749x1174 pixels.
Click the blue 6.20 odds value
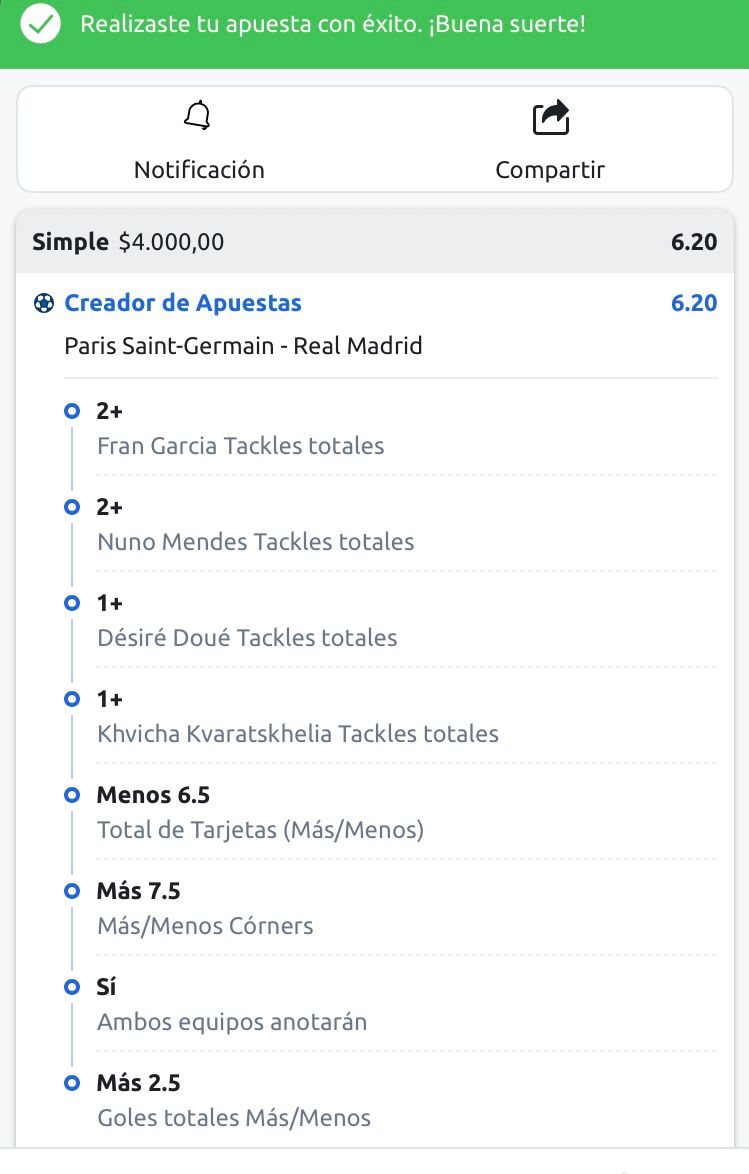(694, 303)
